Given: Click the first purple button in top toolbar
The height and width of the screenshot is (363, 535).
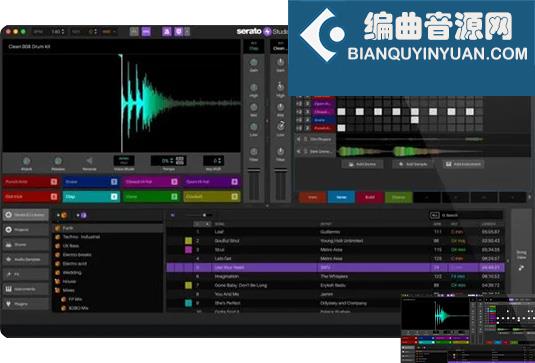Looking at the screenshot, I should [x=146, y=32].
